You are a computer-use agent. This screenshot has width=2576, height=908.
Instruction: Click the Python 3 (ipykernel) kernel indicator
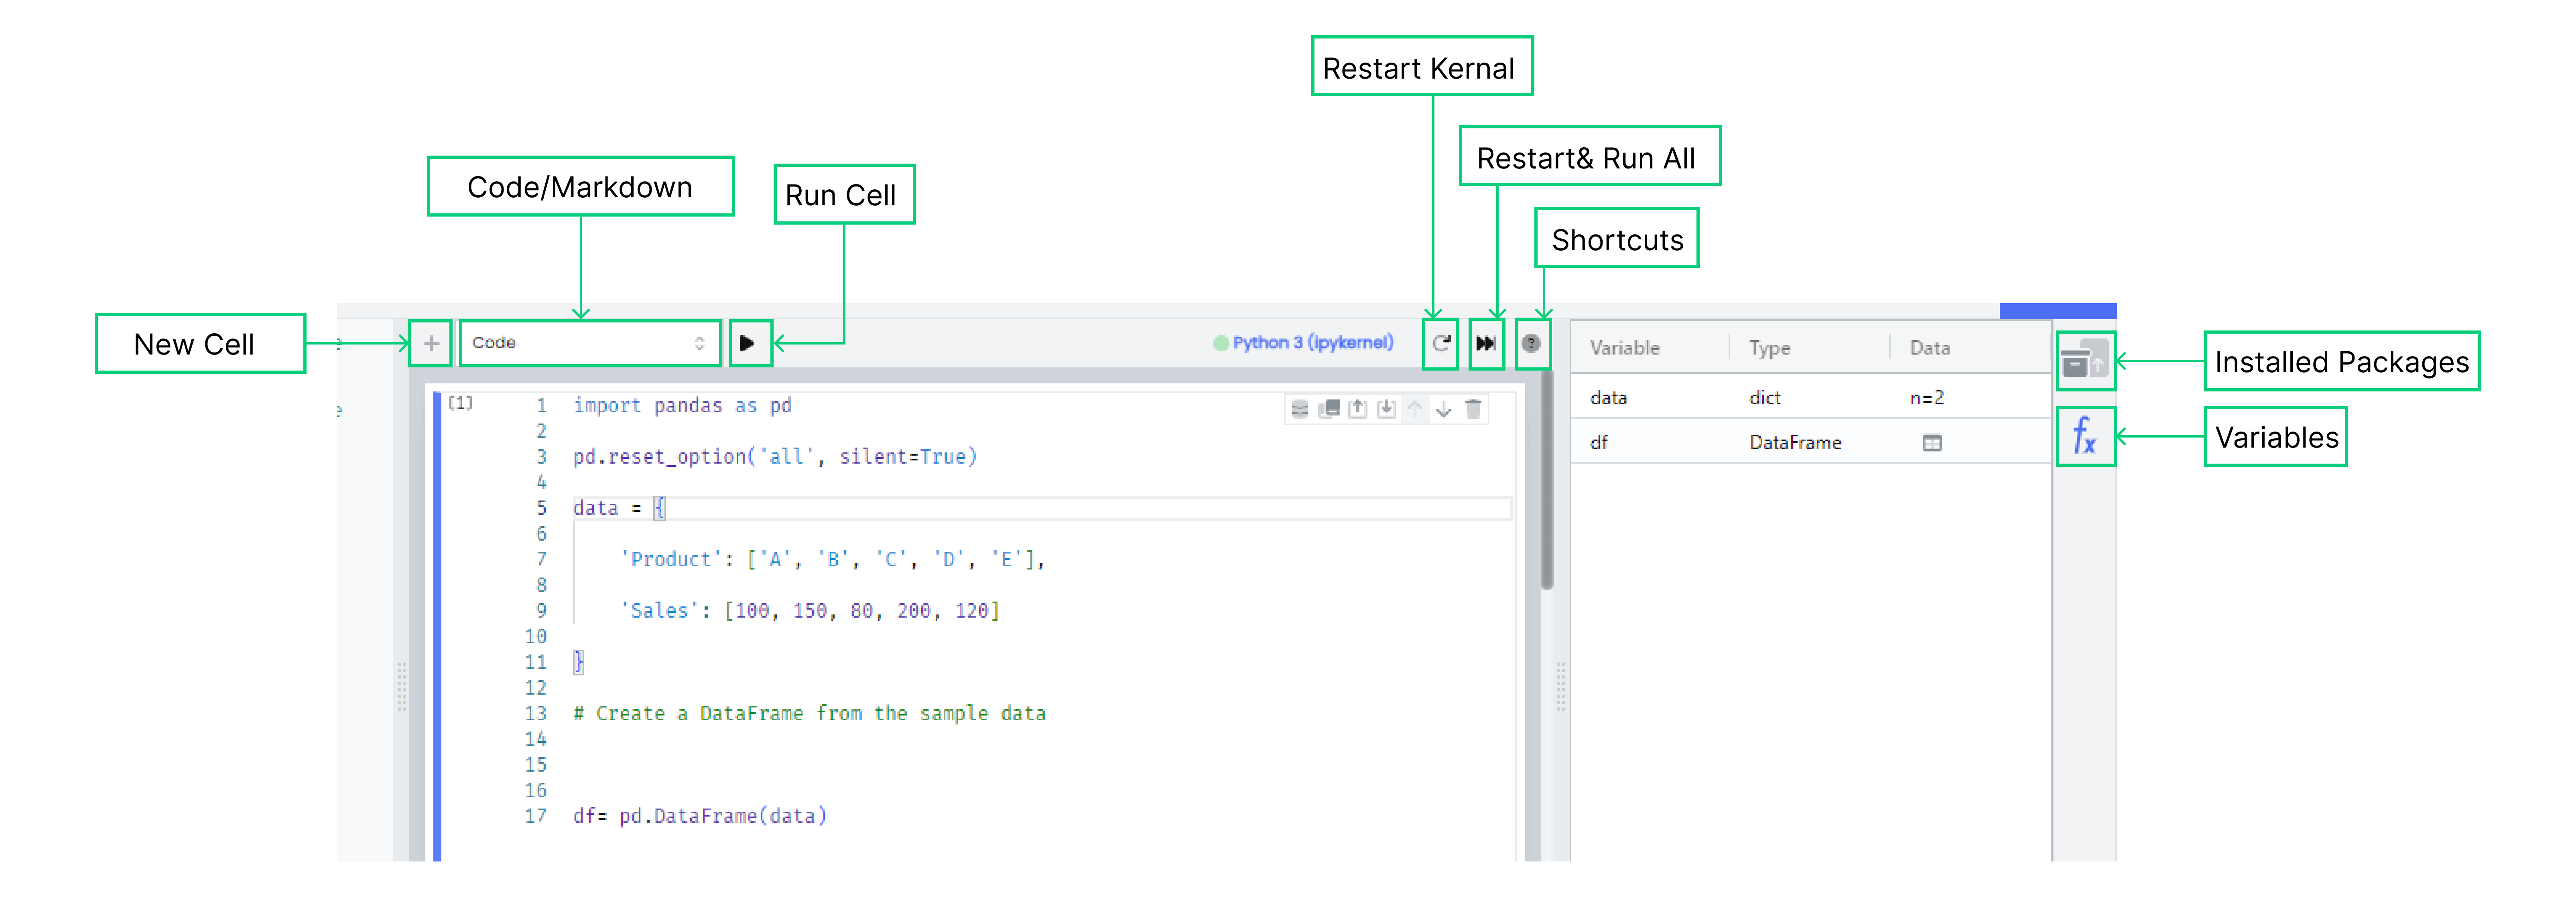[x=1303, y=343]
